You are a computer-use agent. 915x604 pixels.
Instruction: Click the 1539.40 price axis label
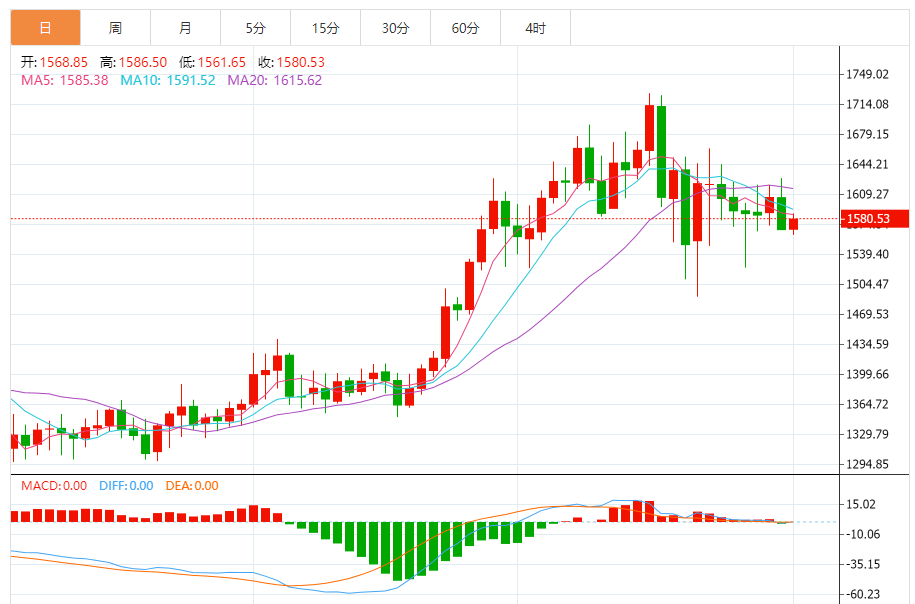[868, 254]
